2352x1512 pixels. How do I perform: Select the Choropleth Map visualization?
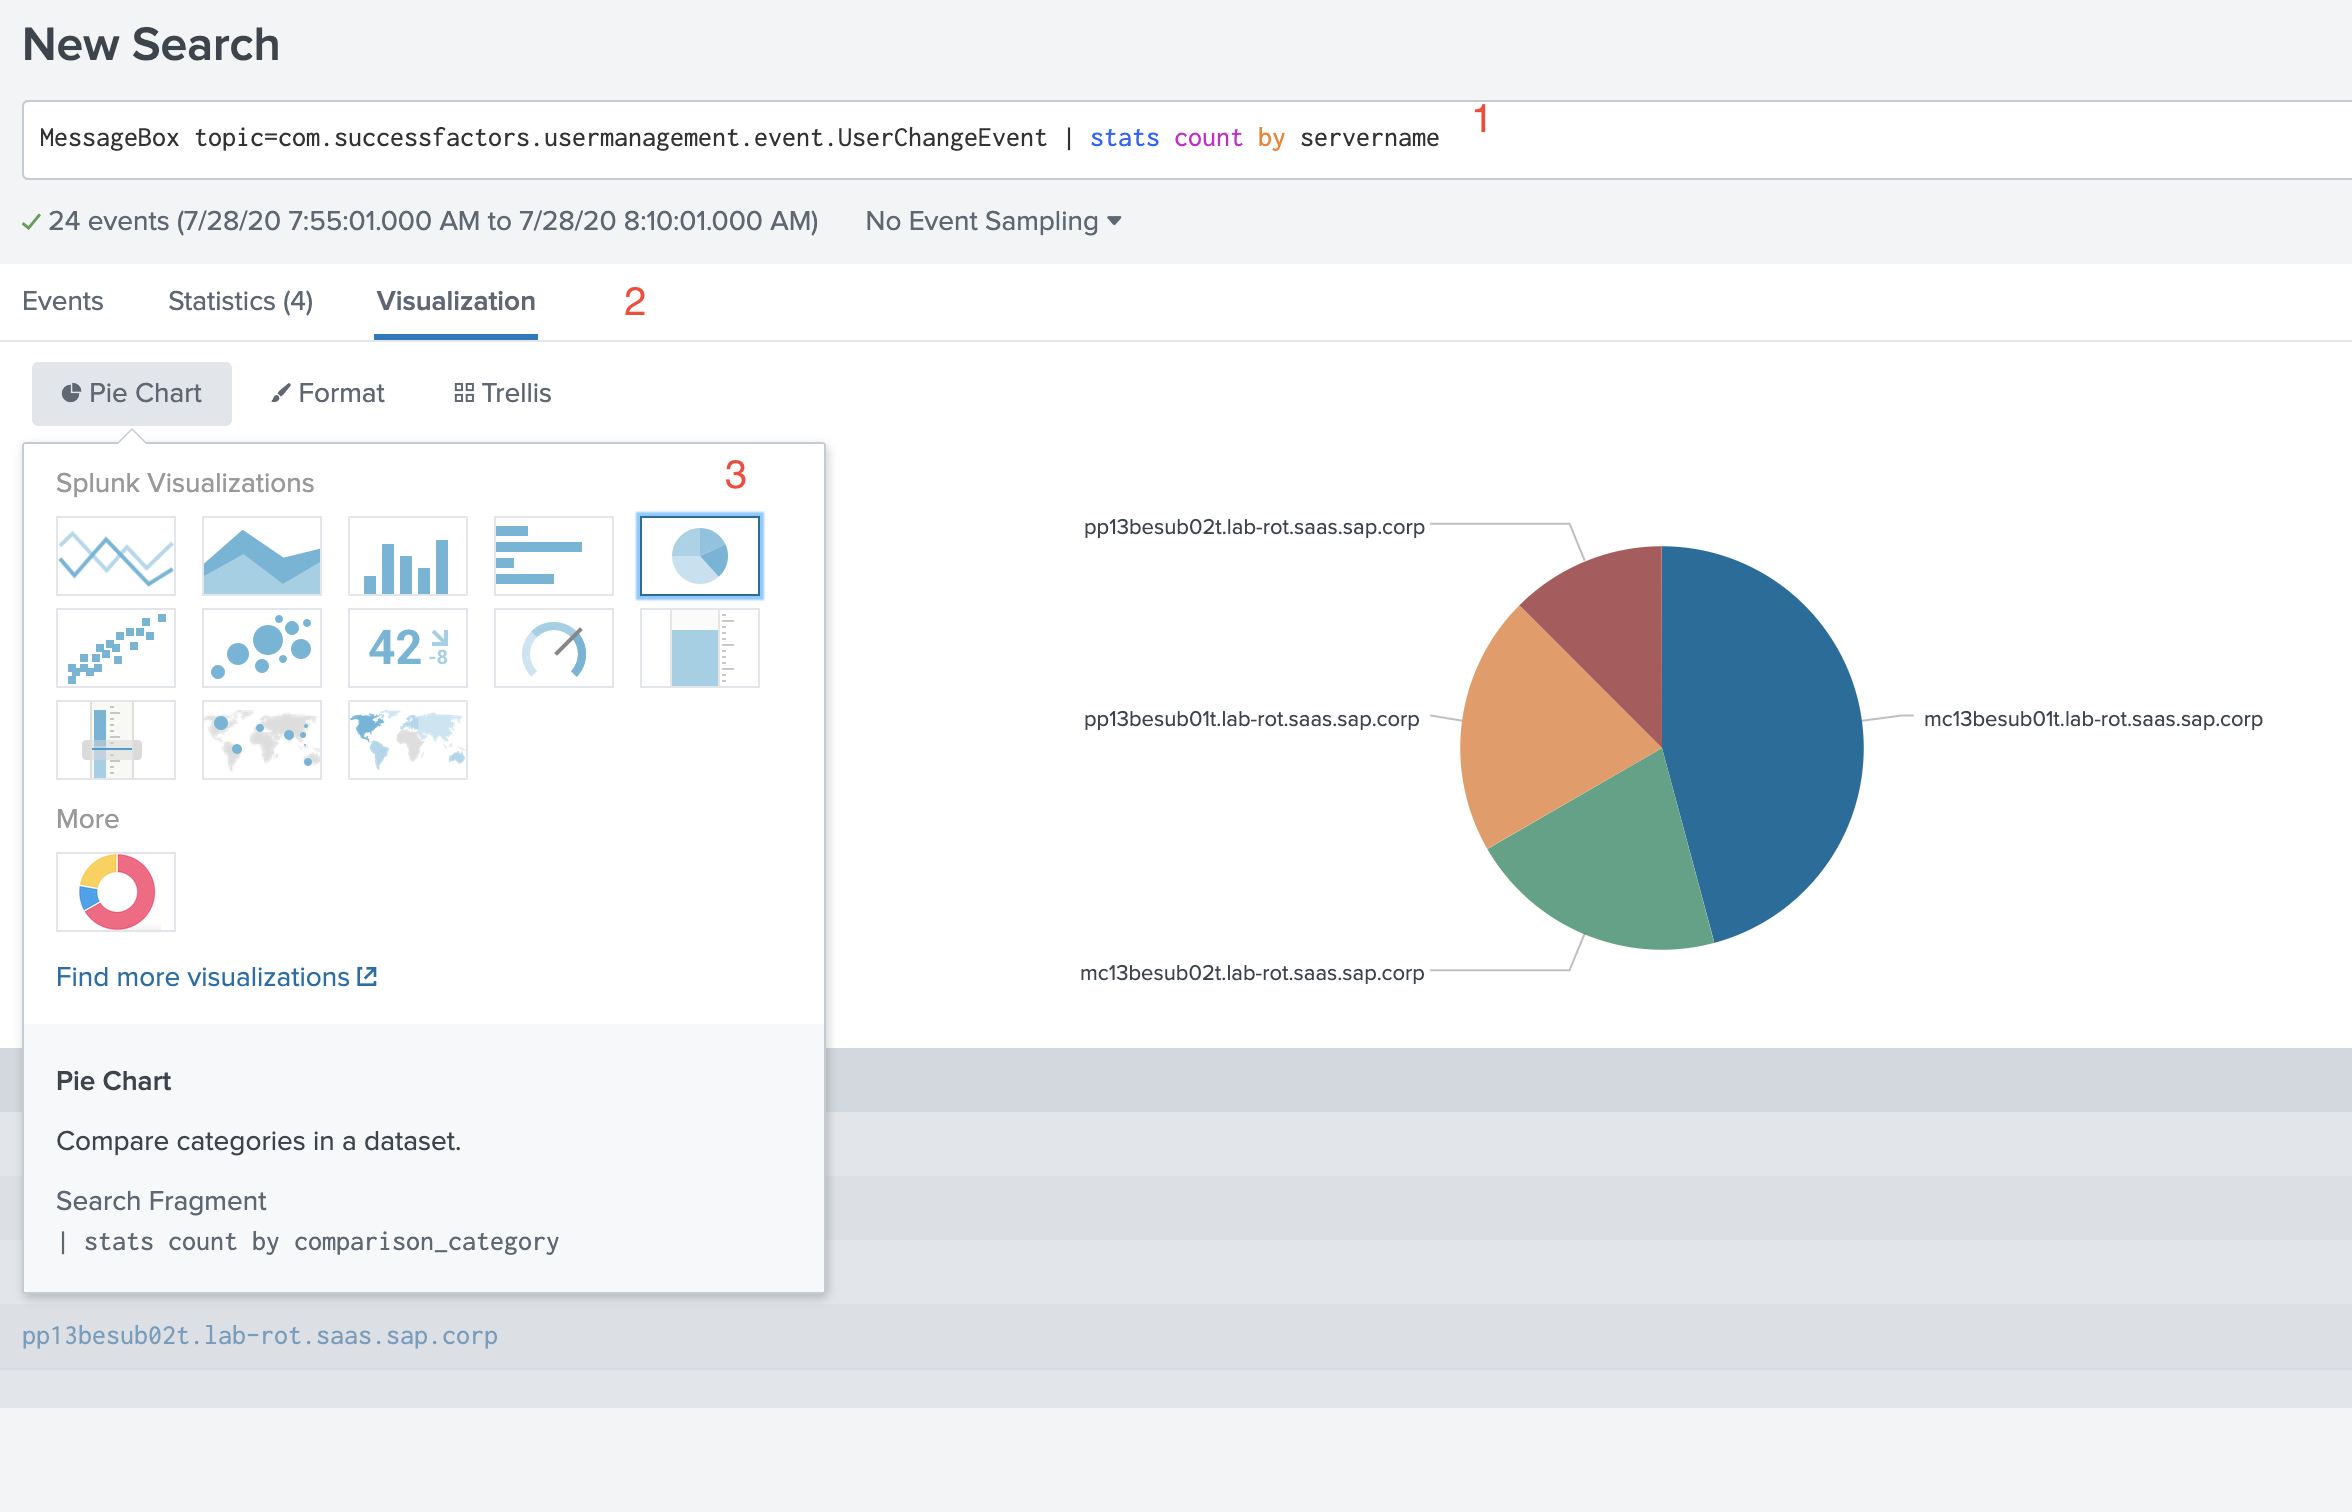(408, 740)
